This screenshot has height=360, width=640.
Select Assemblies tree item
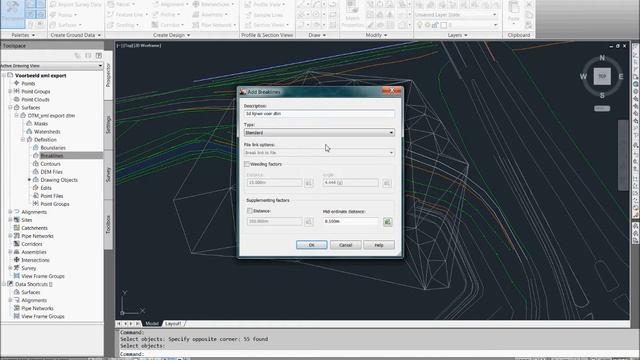click(34, 252)
